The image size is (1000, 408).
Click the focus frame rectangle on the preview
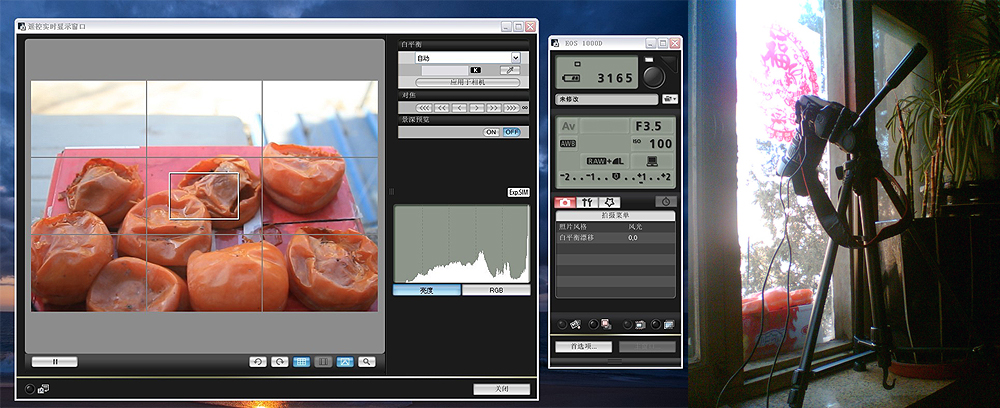click(x=204, y=196)
